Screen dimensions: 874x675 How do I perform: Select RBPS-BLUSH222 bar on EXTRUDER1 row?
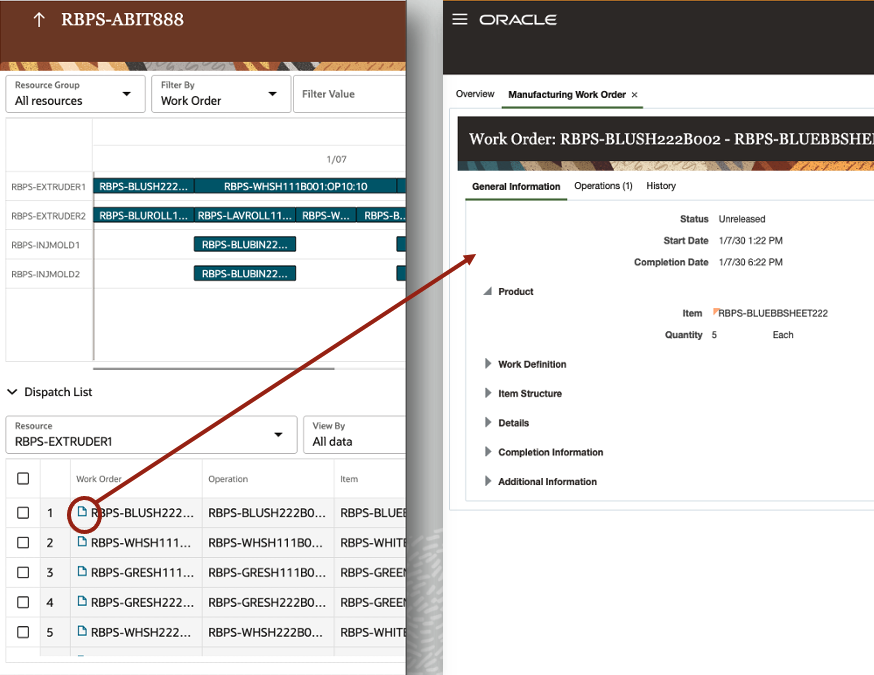pos(144,186)
